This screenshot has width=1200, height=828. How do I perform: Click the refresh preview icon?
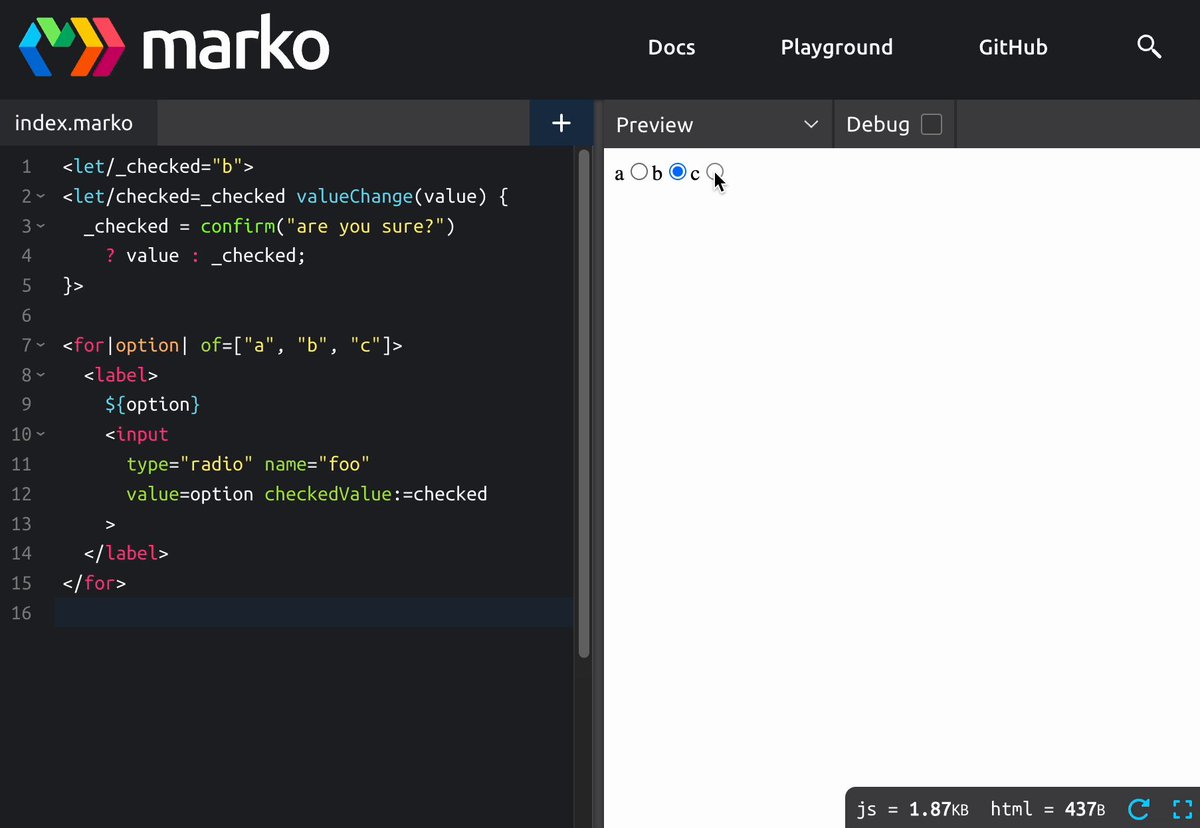(x=1138, y=808)
